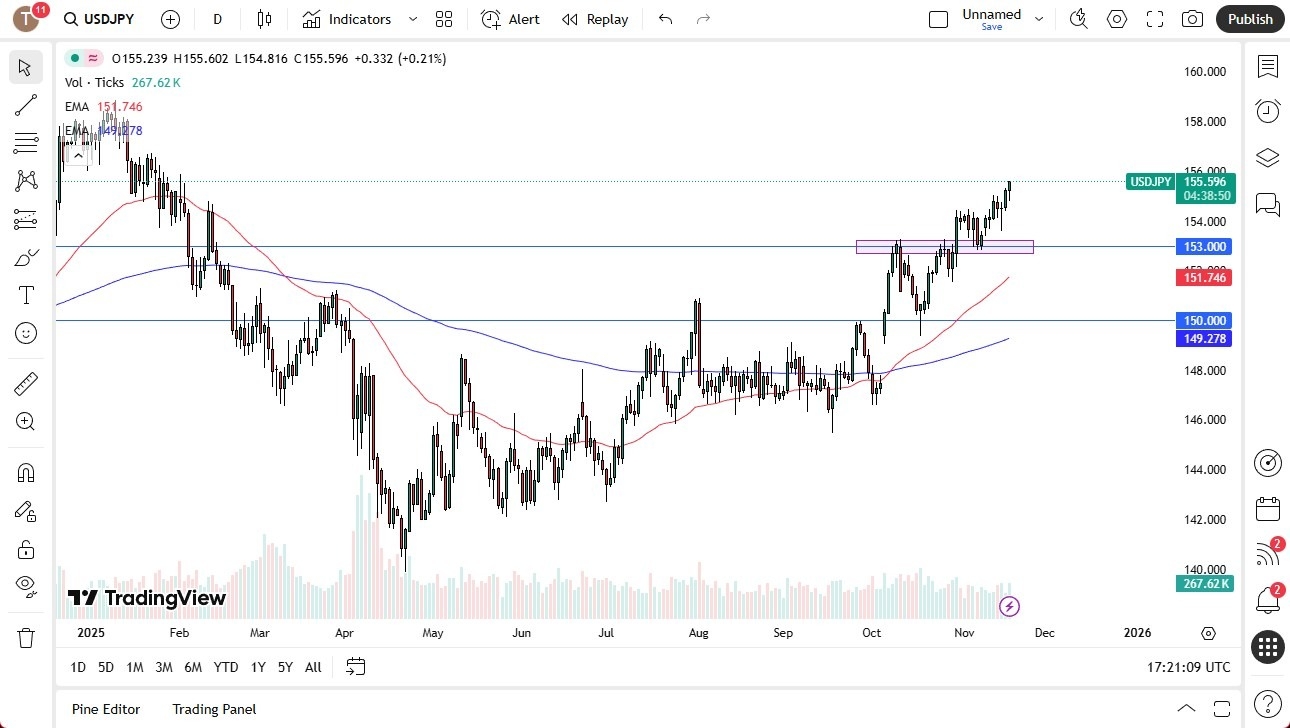
Task: Click the Publish button
Action: pos(1249,18)
